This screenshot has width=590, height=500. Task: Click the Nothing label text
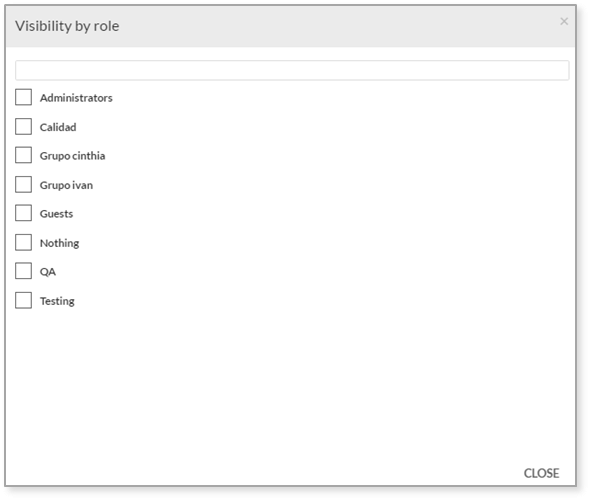point(59,243)
